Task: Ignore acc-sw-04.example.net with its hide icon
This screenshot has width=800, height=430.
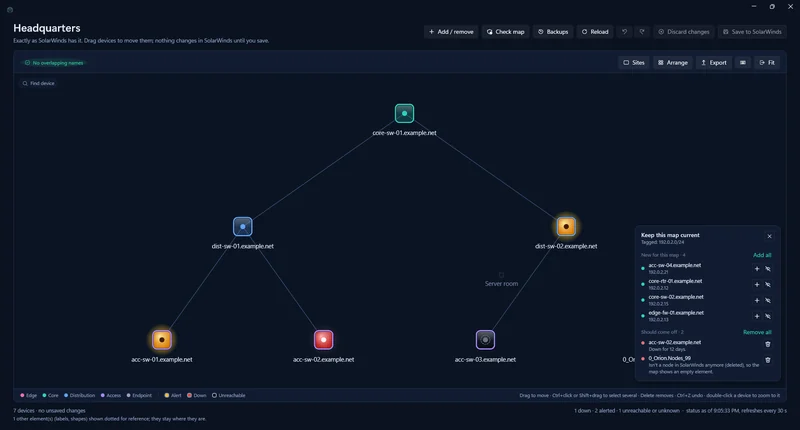Action: click(768, 269)
